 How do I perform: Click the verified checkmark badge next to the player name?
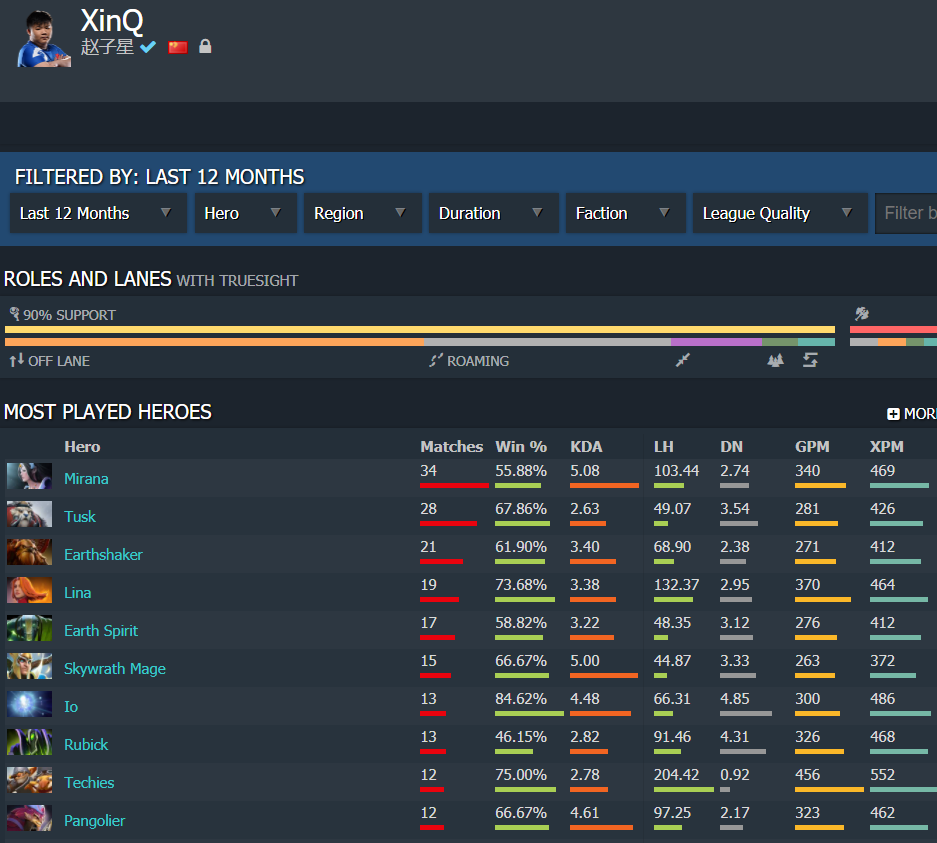click(148, 47)
